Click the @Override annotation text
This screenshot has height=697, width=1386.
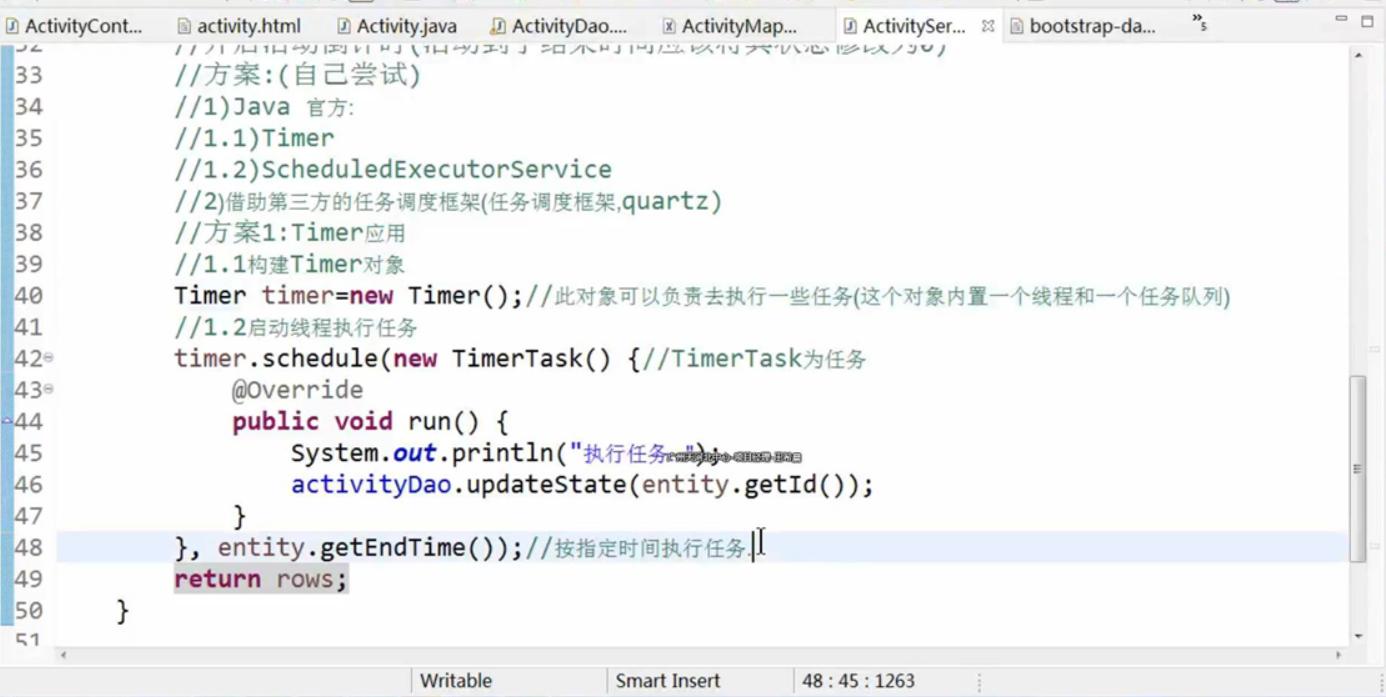click(x=298, y=390)
